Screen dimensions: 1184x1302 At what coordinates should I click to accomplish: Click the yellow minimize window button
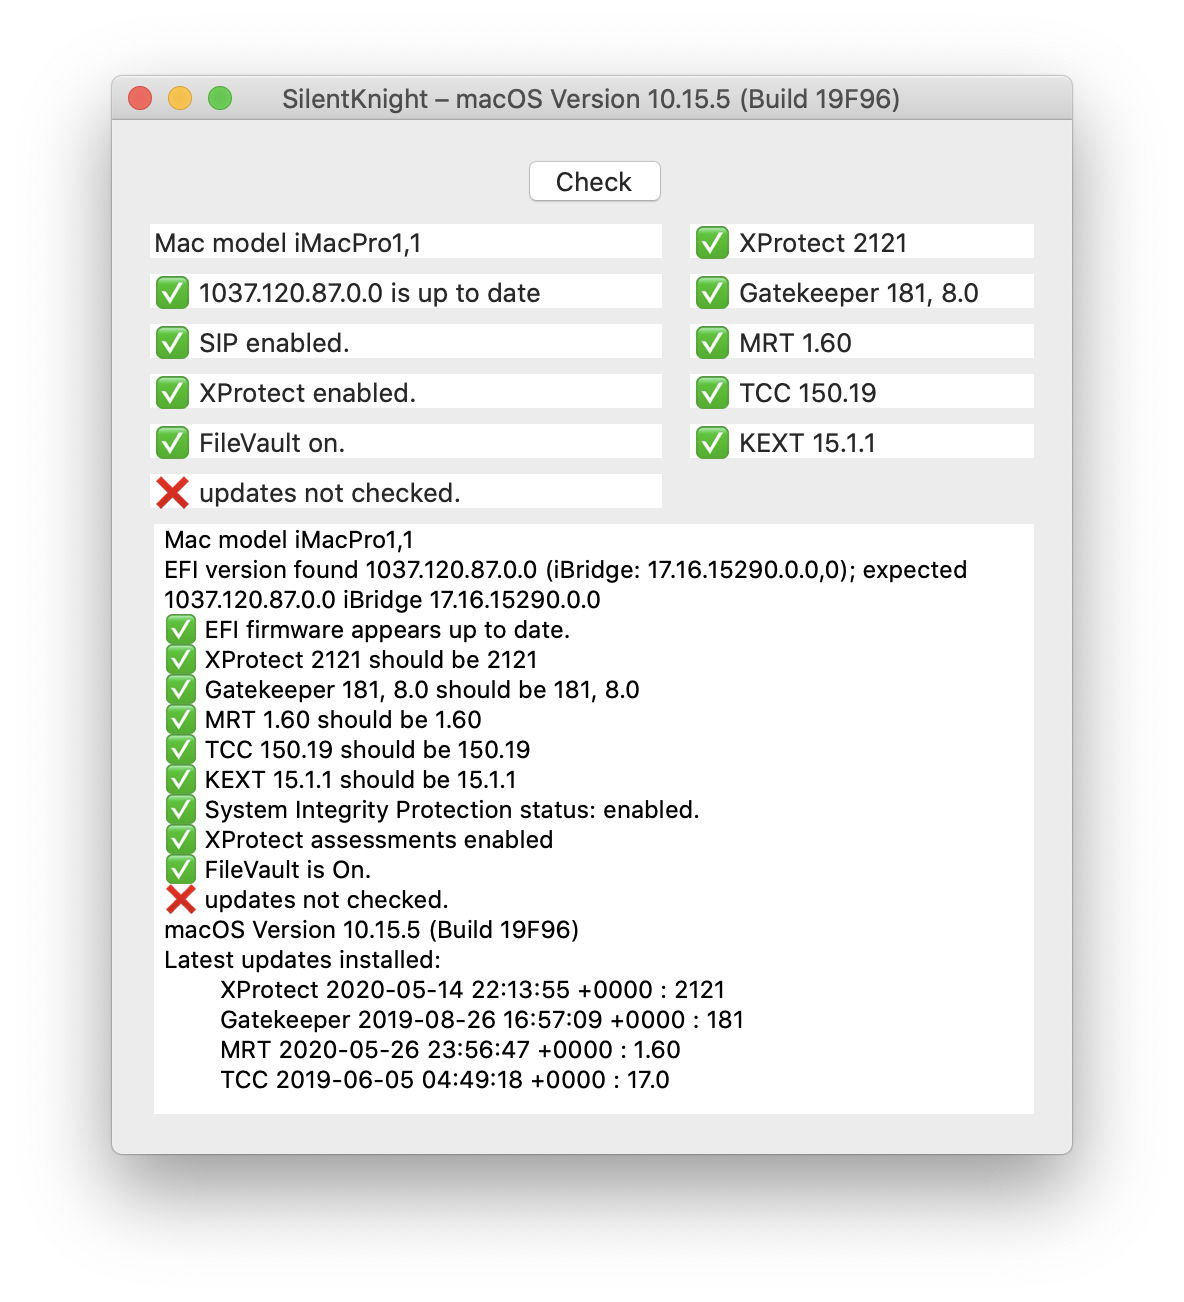coord(180,98)
